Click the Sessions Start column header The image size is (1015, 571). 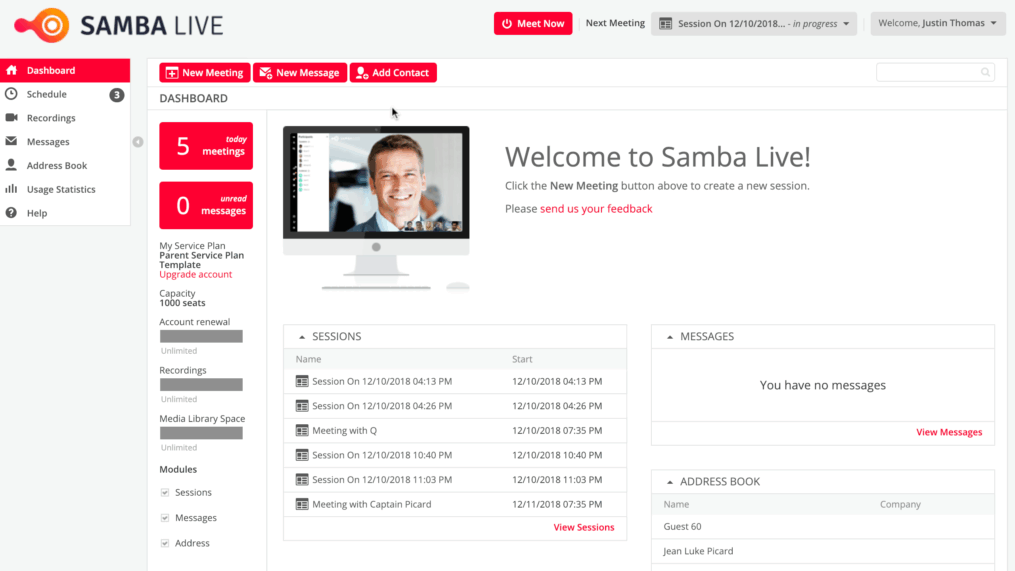click(522, 359)
